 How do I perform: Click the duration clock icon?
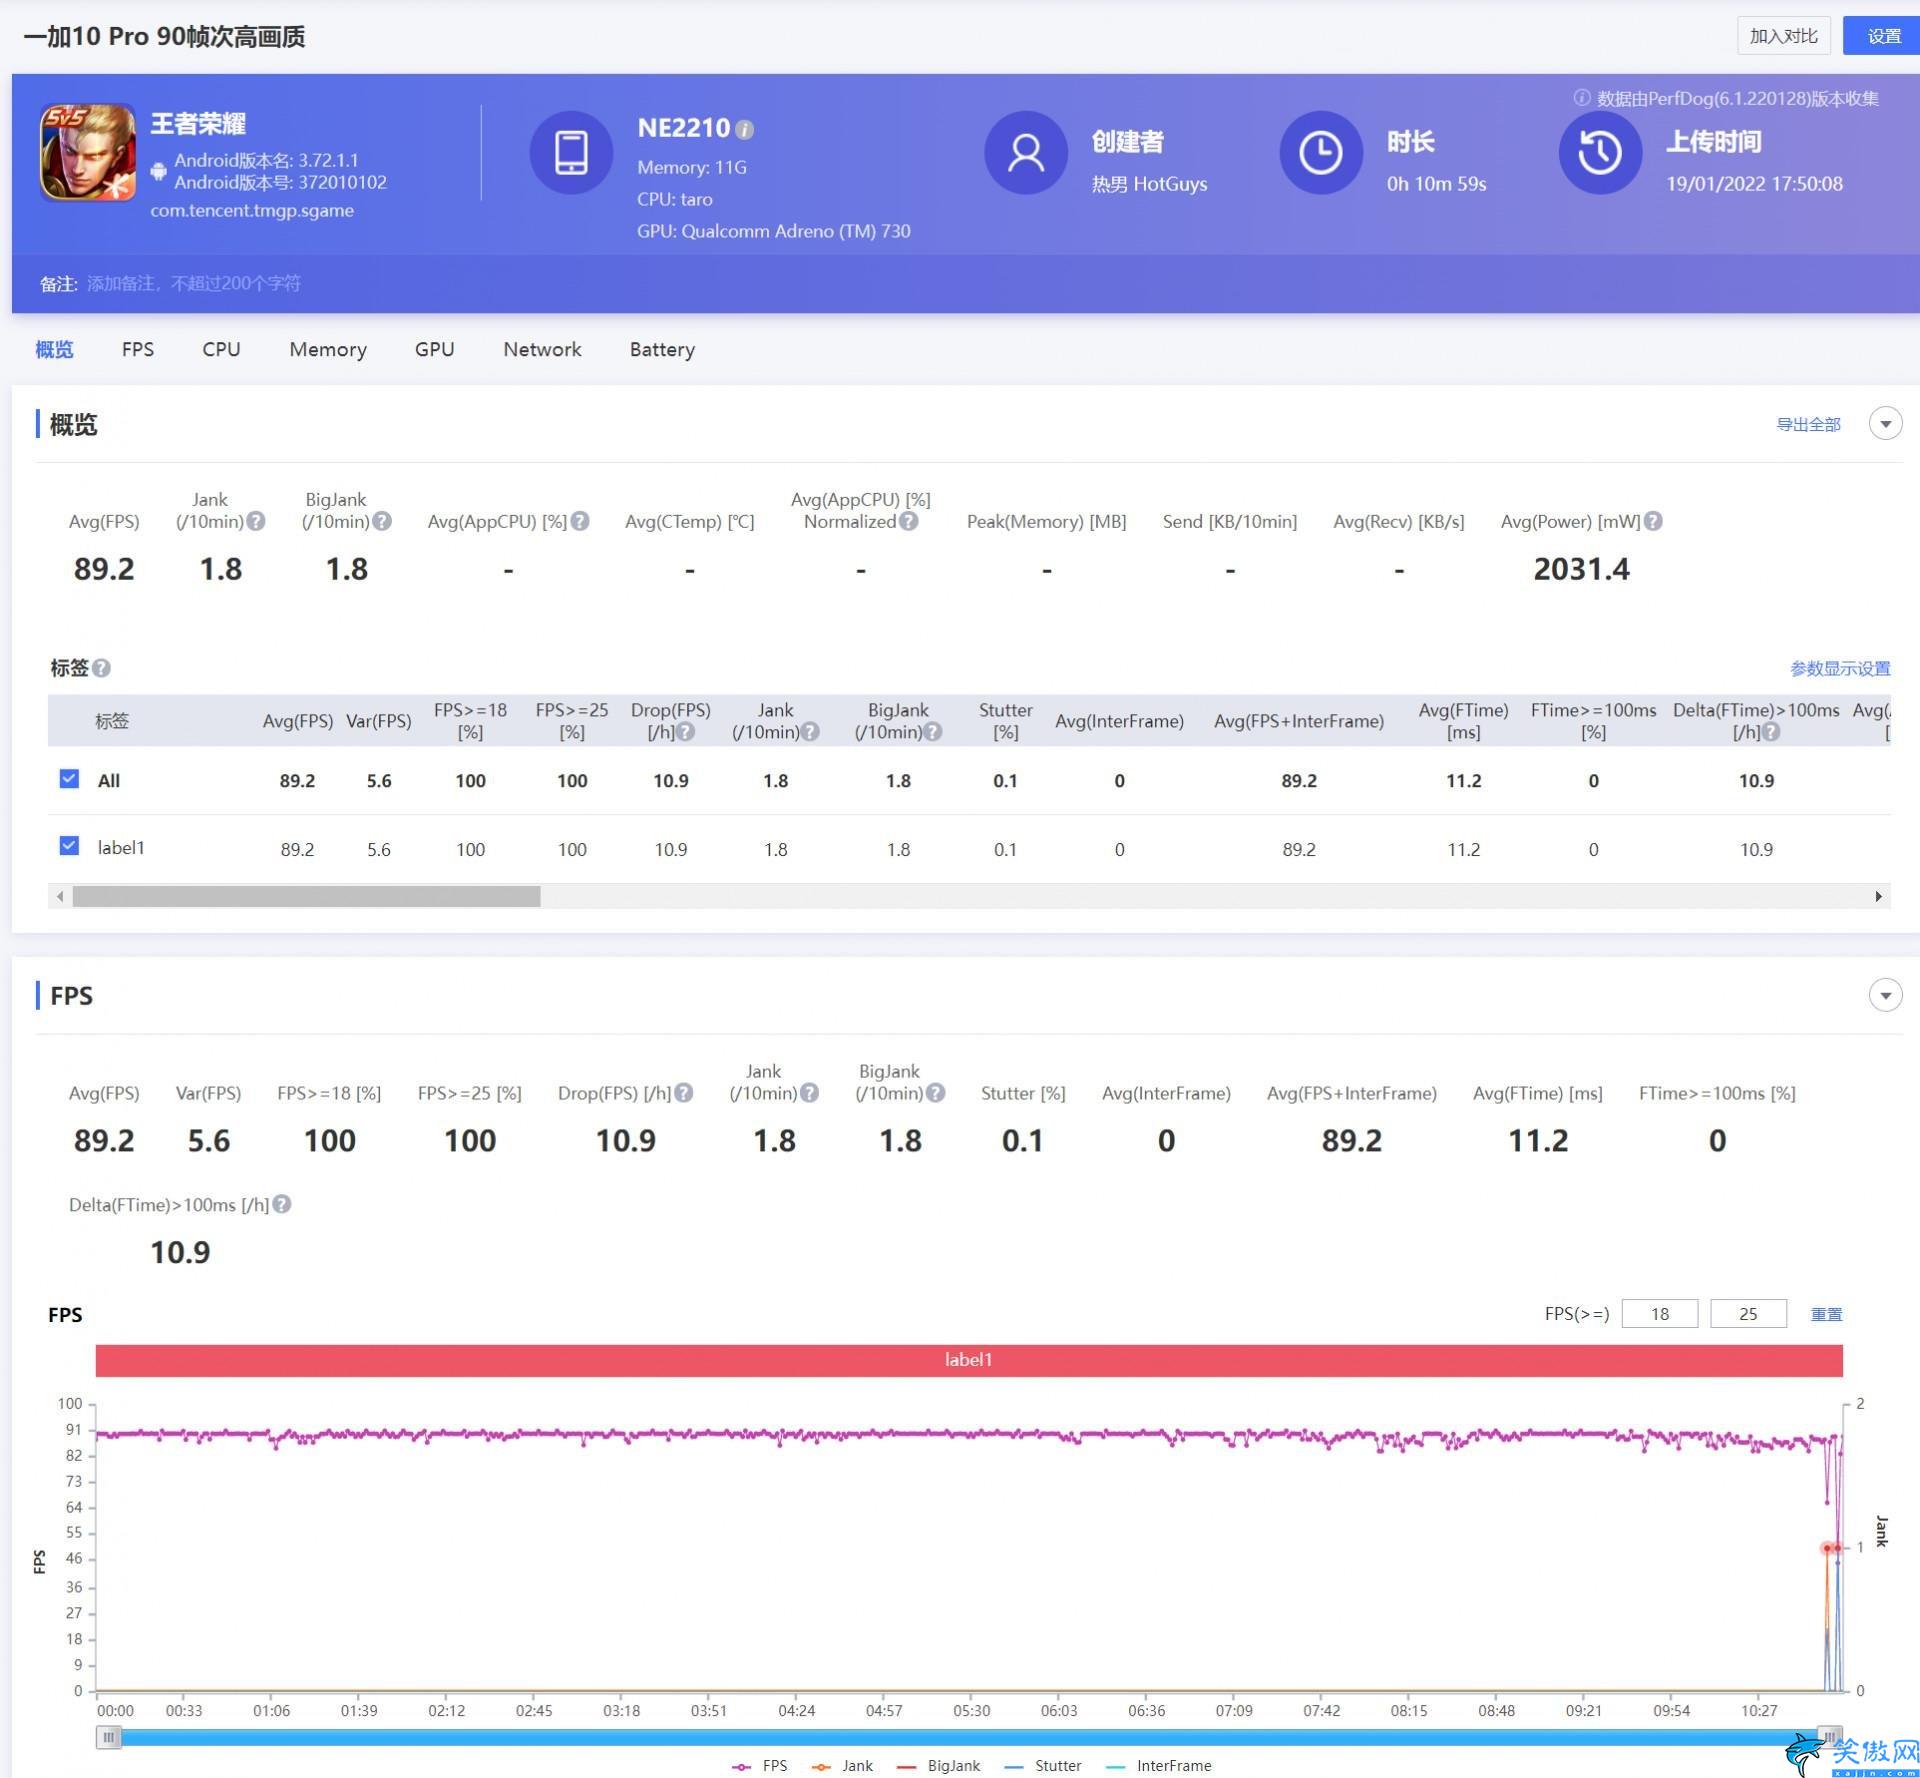[1321, 152]
